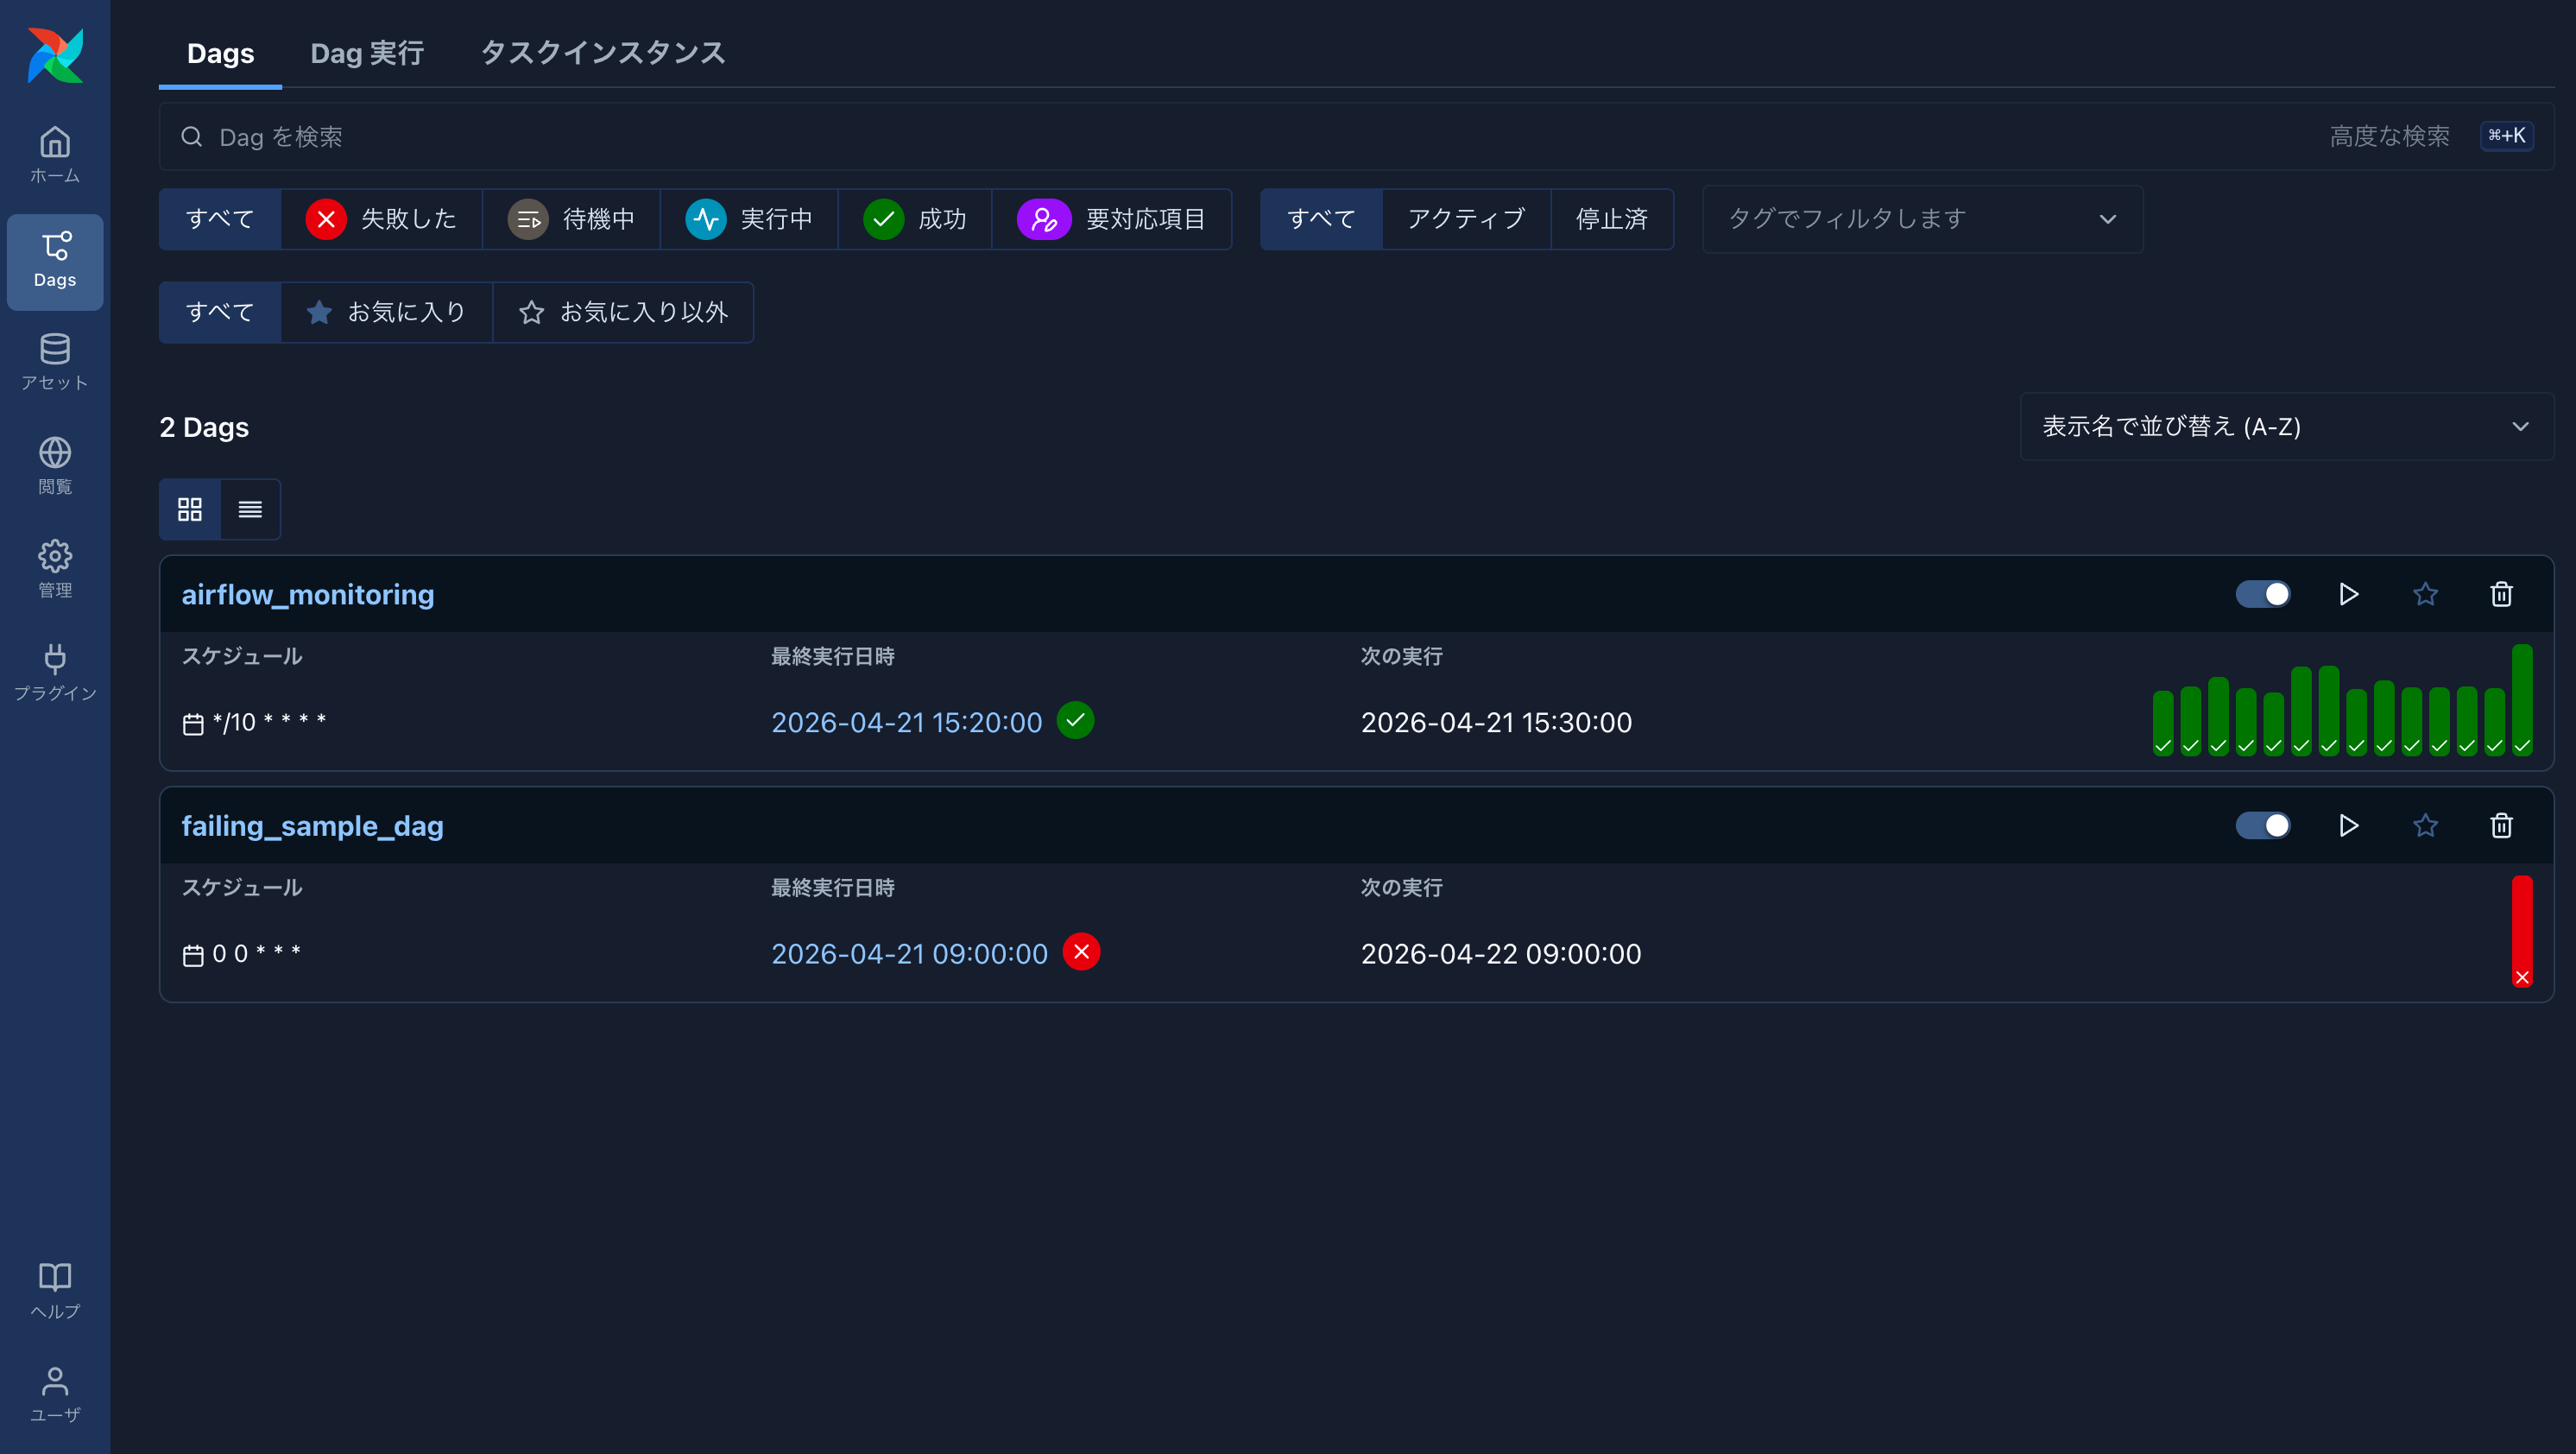Image resolution: width=2576 pixels, height=1454 pixels.
Task: Open the failing_sample_dag details page
Action: [x=312, y=826]
